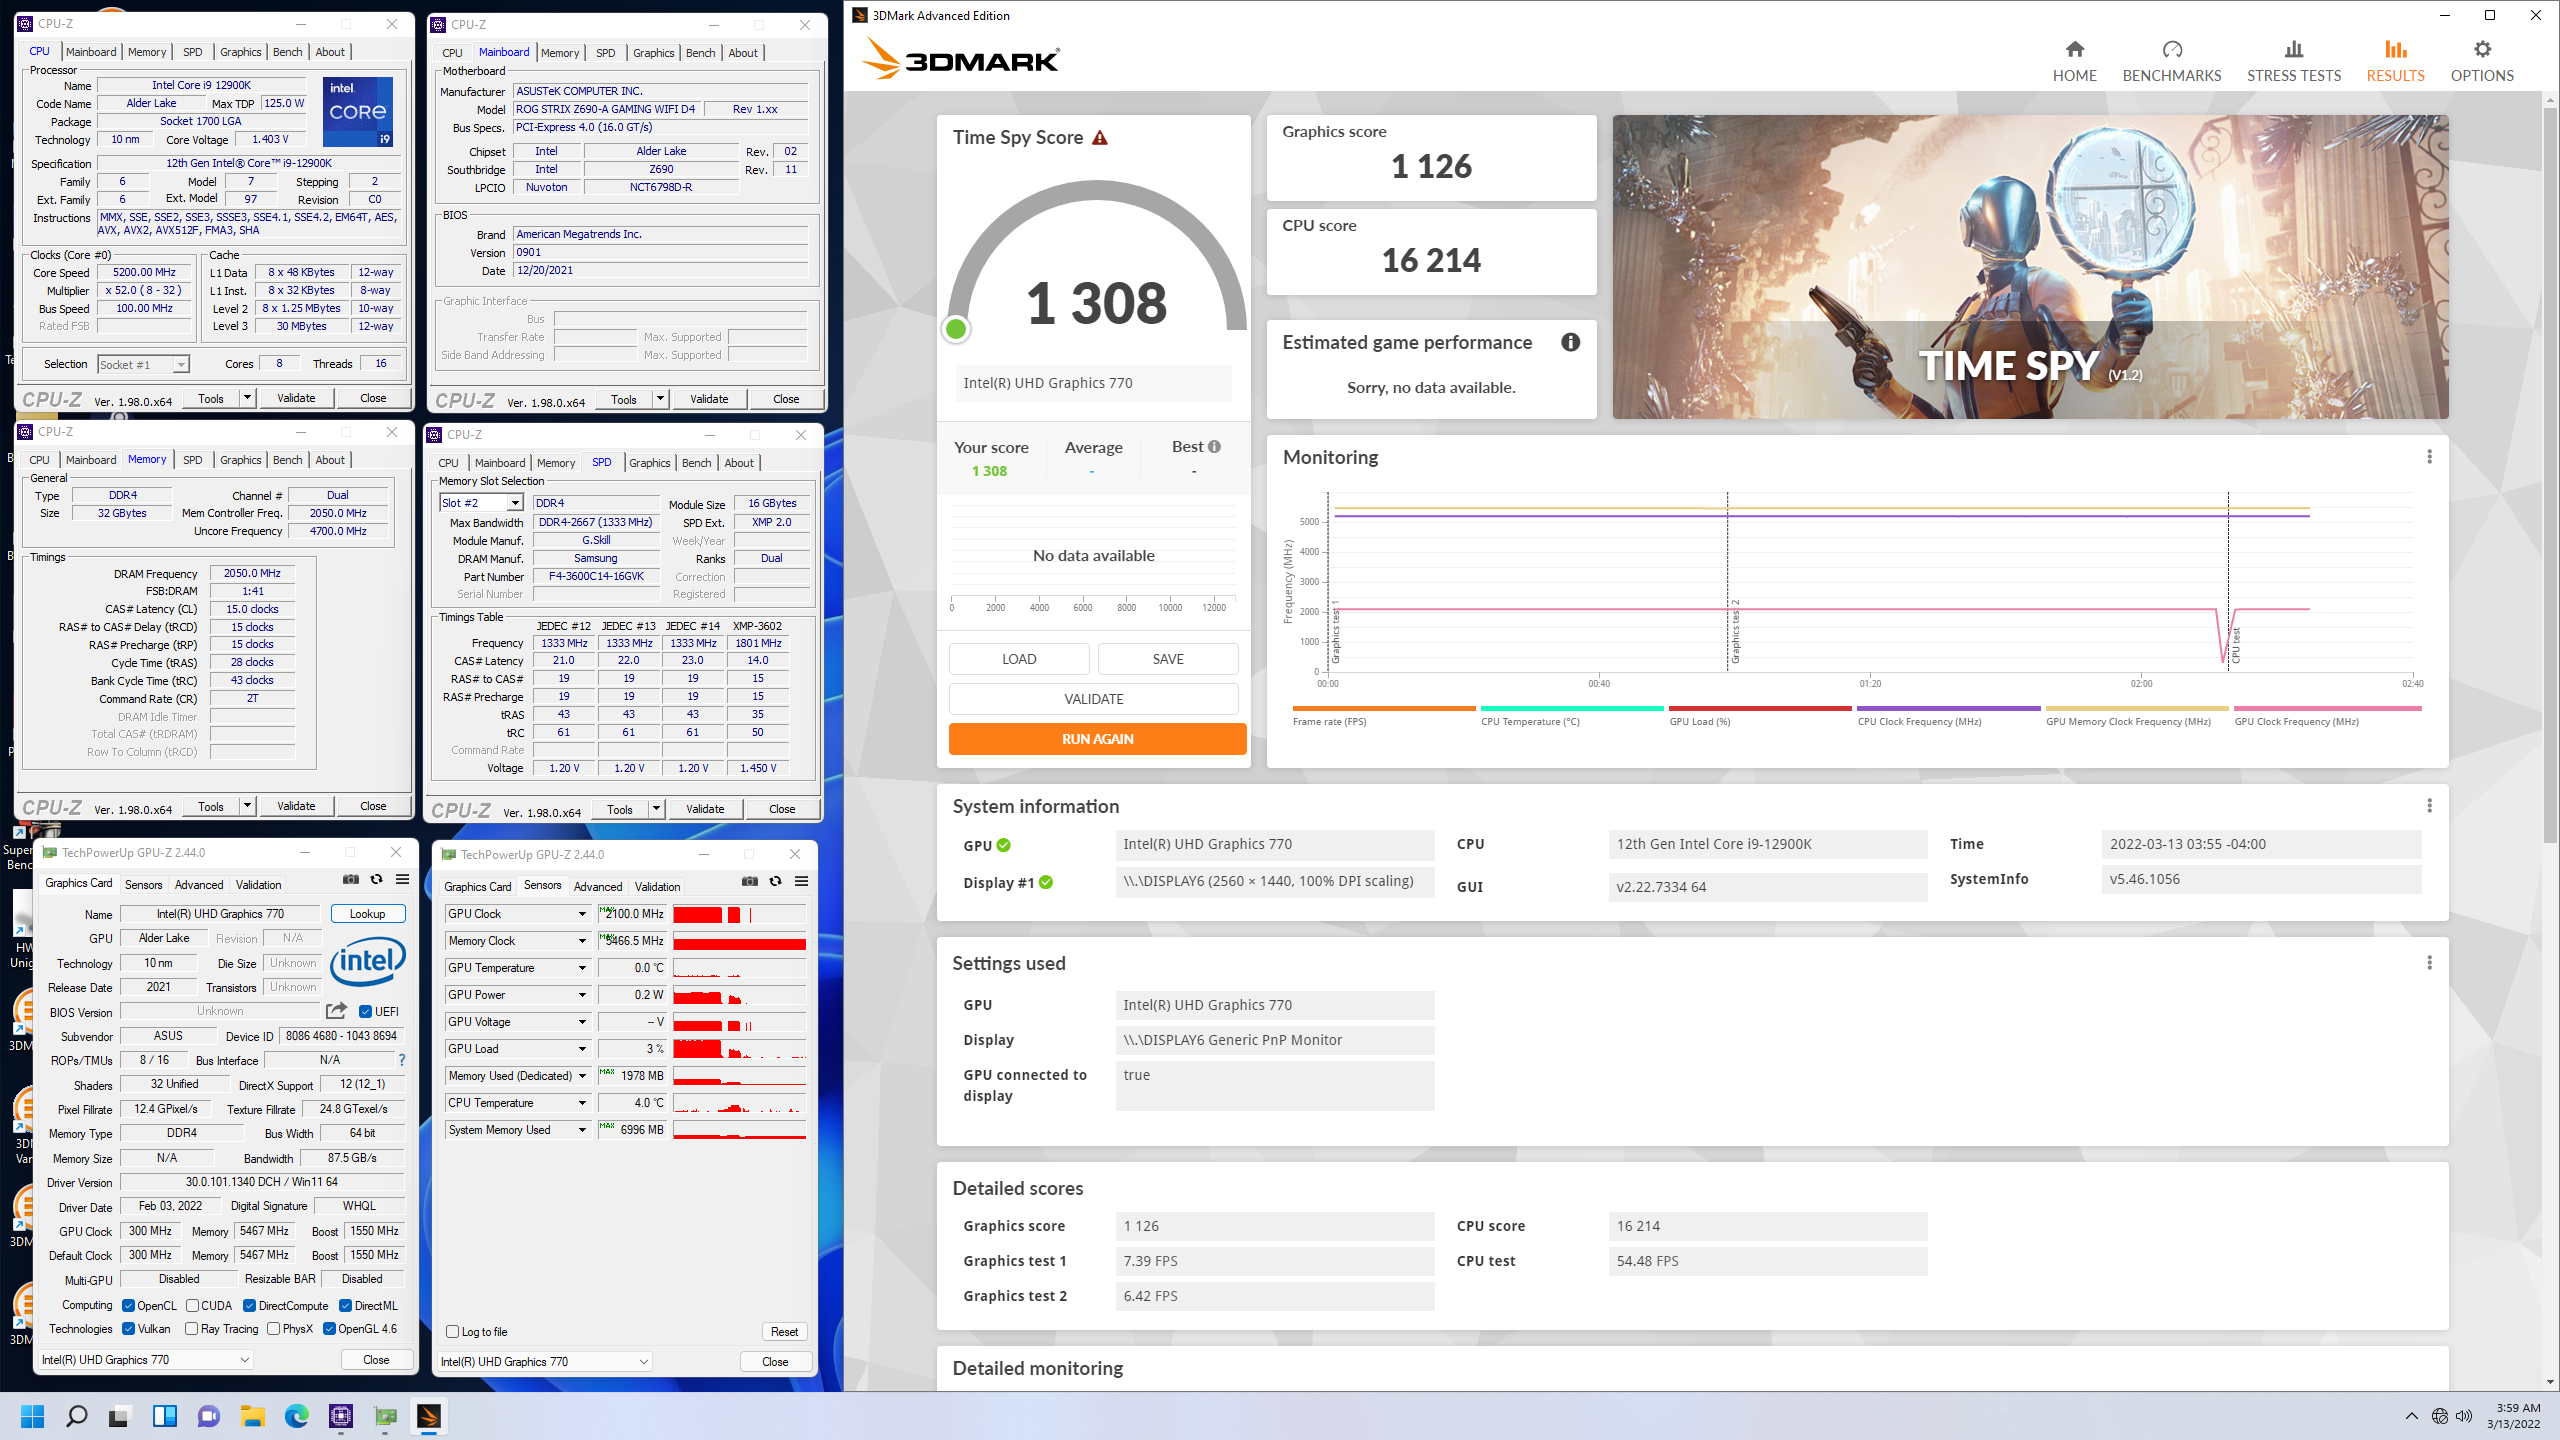Screen dimensions: 2560x1440
Task: Click RUN AGAIN button in 3DMark
Action: pos(1097,739)
